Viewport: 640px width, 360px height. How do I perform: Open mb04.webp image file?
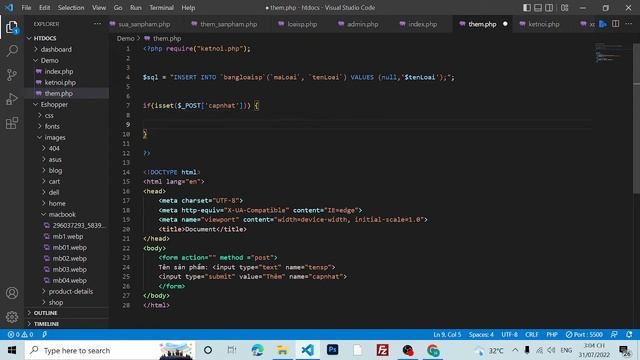[69, 280]
